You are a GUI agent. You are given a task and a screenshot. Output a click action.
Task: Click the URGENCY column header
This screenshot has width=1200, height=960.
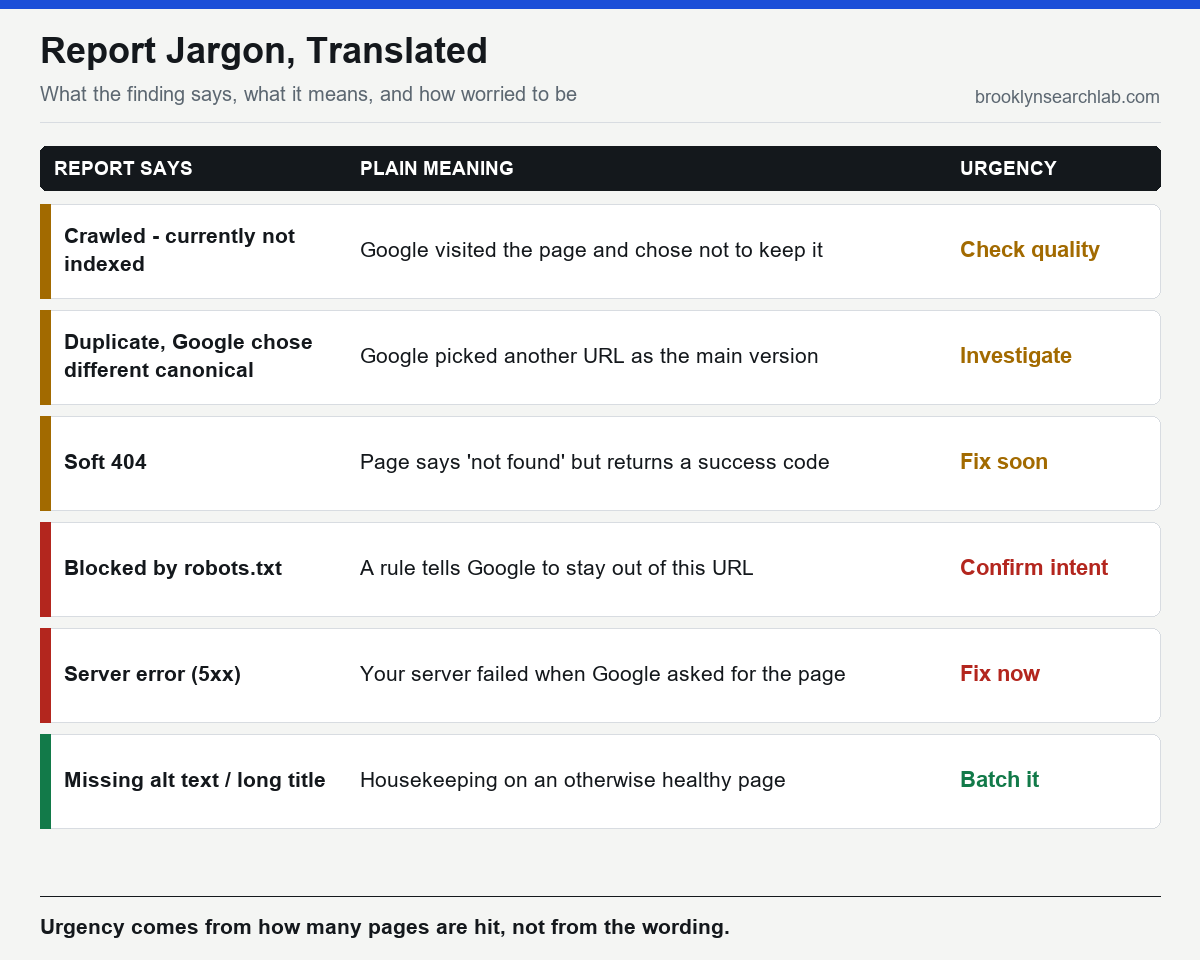click(1008, 168)
